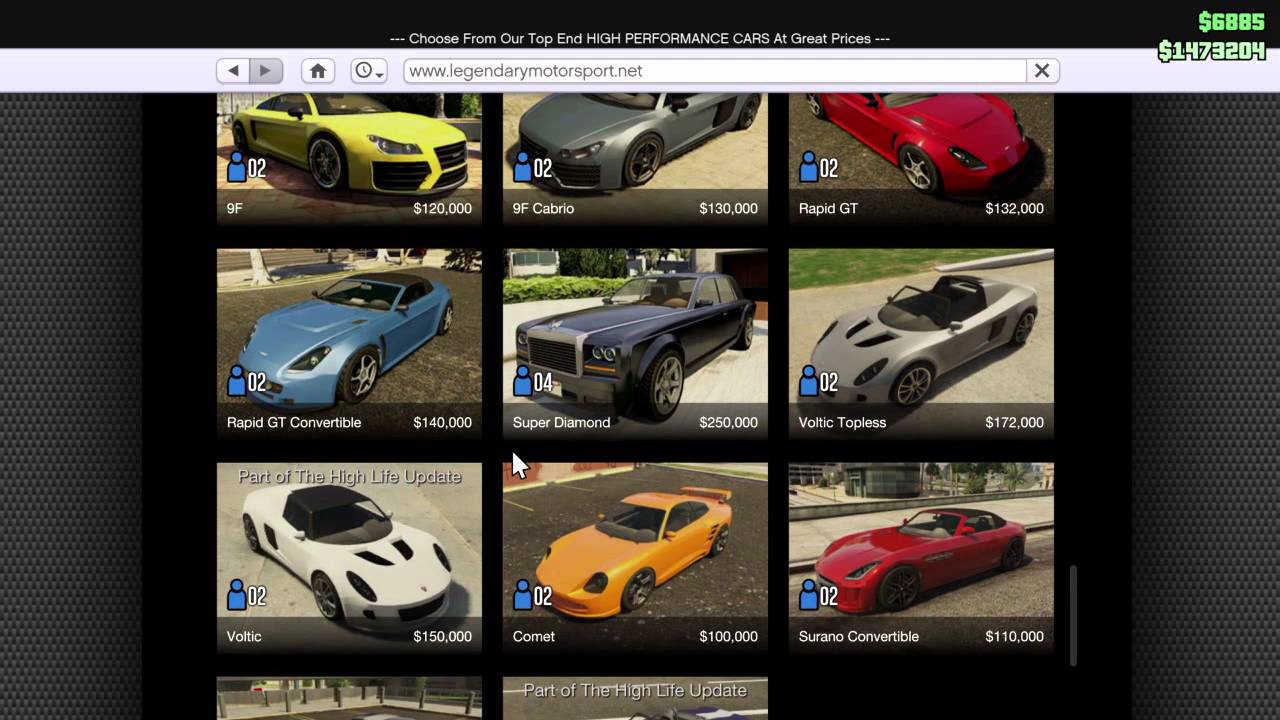Image resolution: width=1280 pixels, height=720 pixels.
Task: Click the $172,000 price
Action: (1014, 422)
